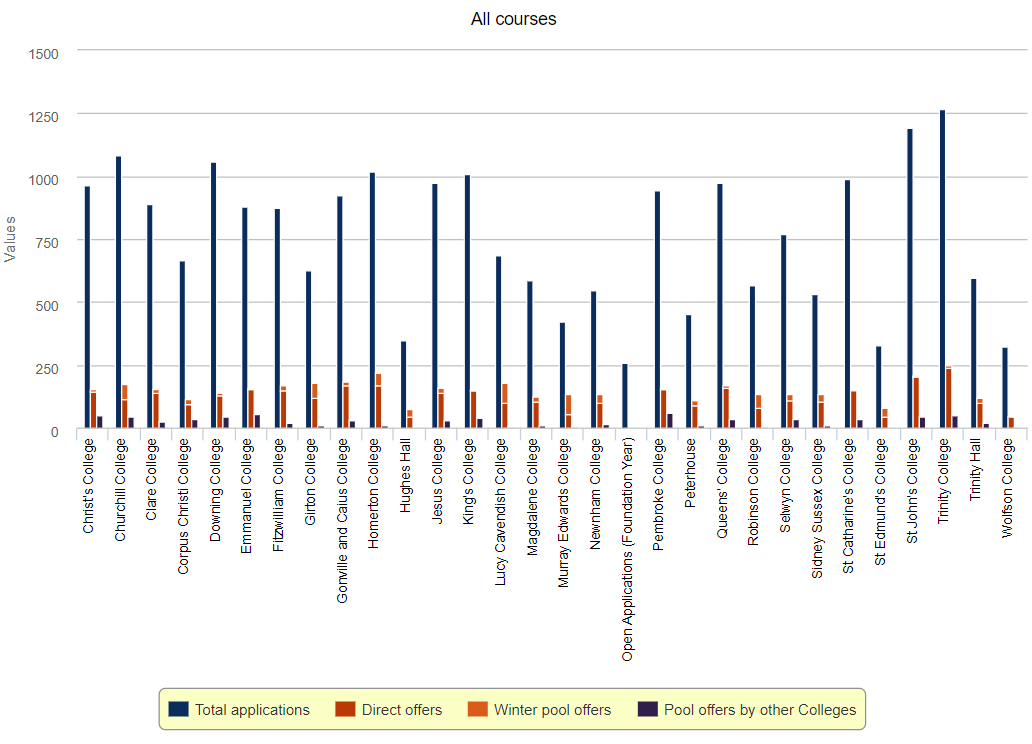Viewport: 1032px width, 744px height.
Task: Click St John's College Total applications bar
Action: (x=910, y=278)
